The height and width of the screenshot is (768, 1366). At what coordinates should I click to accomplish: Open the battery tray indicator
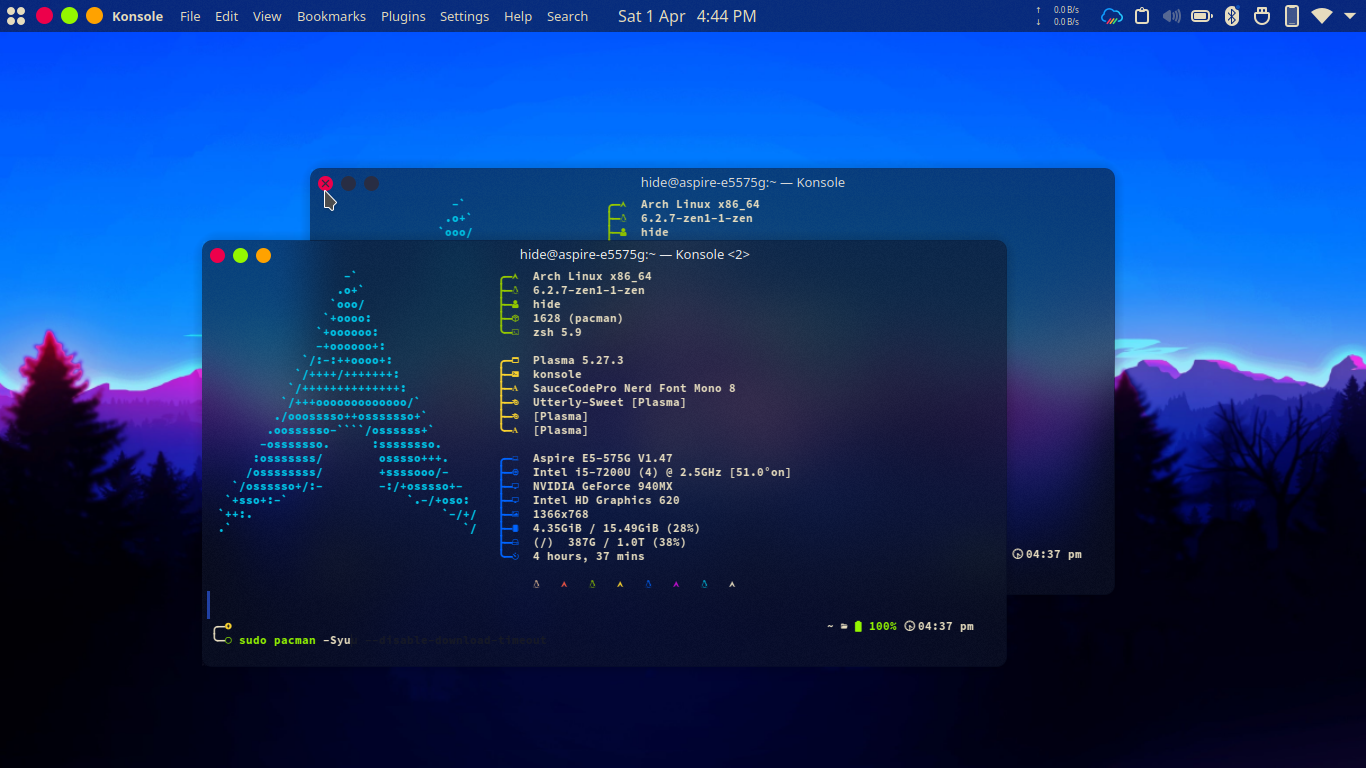pyautogui.click(x=1202, y=16)
